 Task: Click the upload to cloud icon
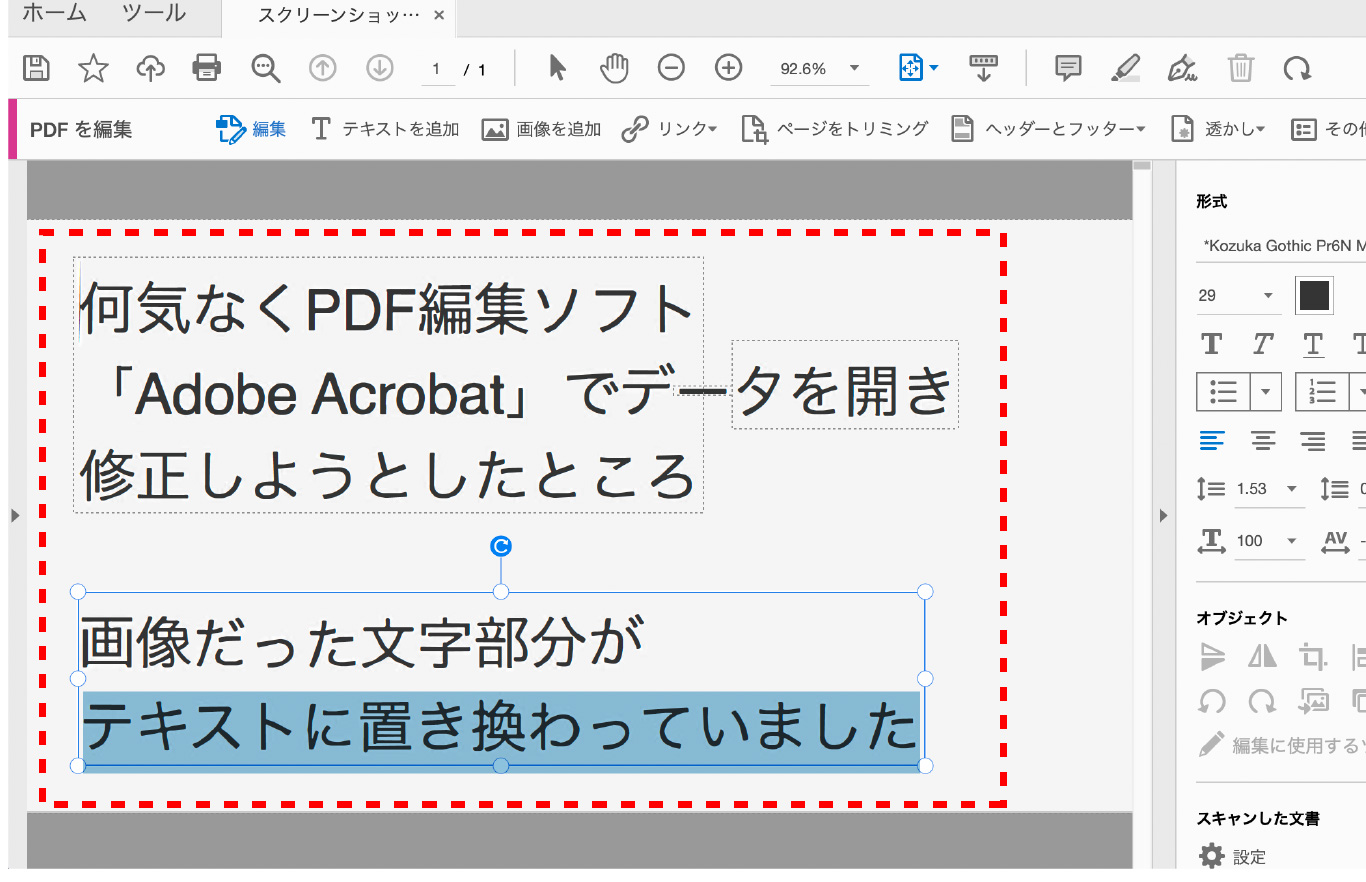click(150, 68)
